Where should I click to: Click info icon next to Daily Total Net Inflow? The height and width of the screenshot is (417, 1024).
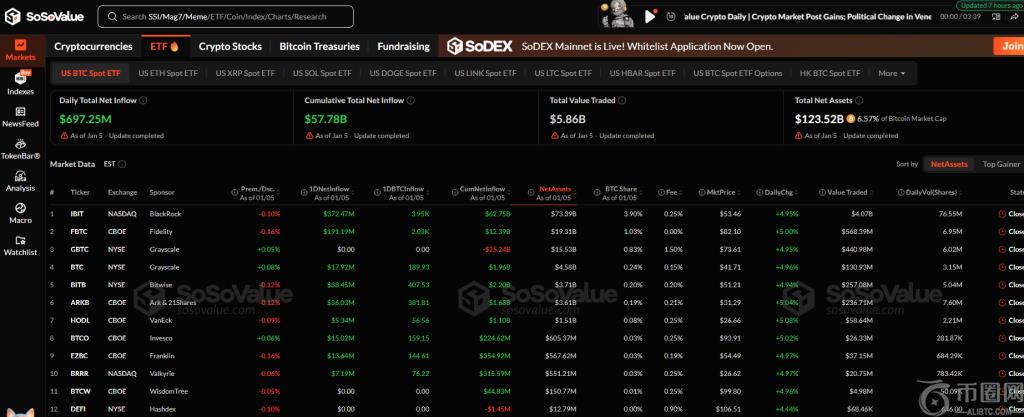pos(143,100)
